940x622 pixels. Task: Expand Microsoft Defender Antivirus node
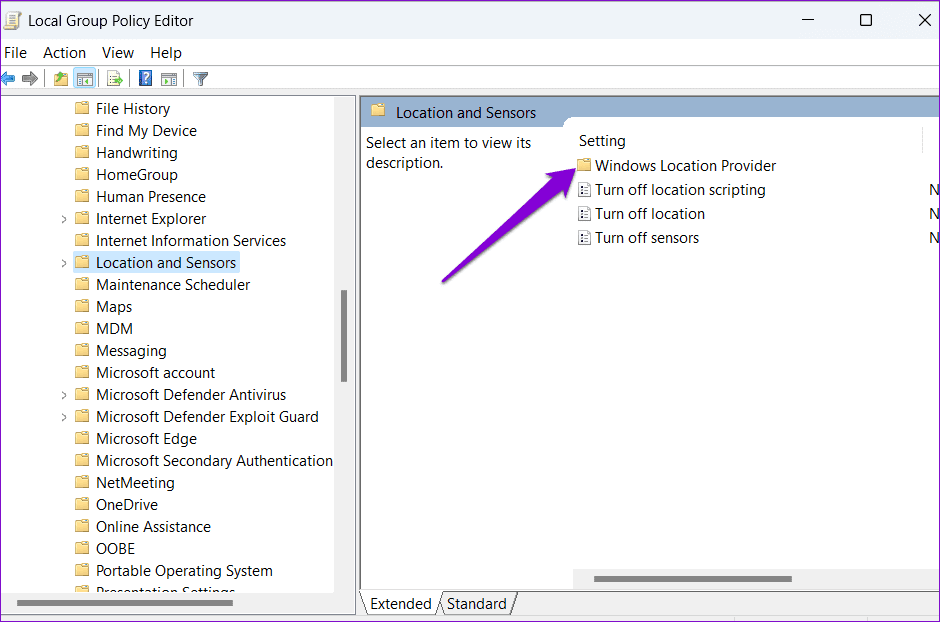[x=64, y=395]
